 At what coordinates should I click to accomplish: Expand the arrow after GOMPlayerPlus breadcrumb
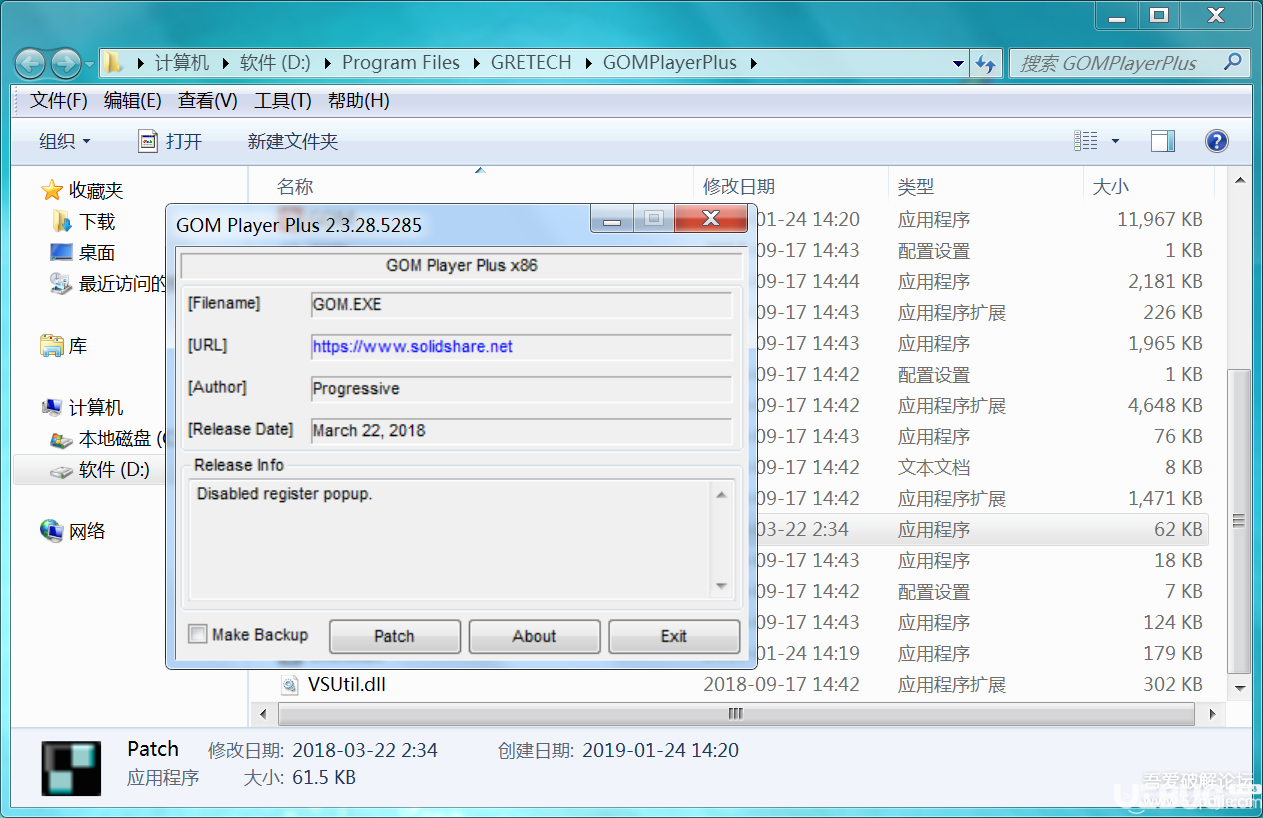(752, 63)
